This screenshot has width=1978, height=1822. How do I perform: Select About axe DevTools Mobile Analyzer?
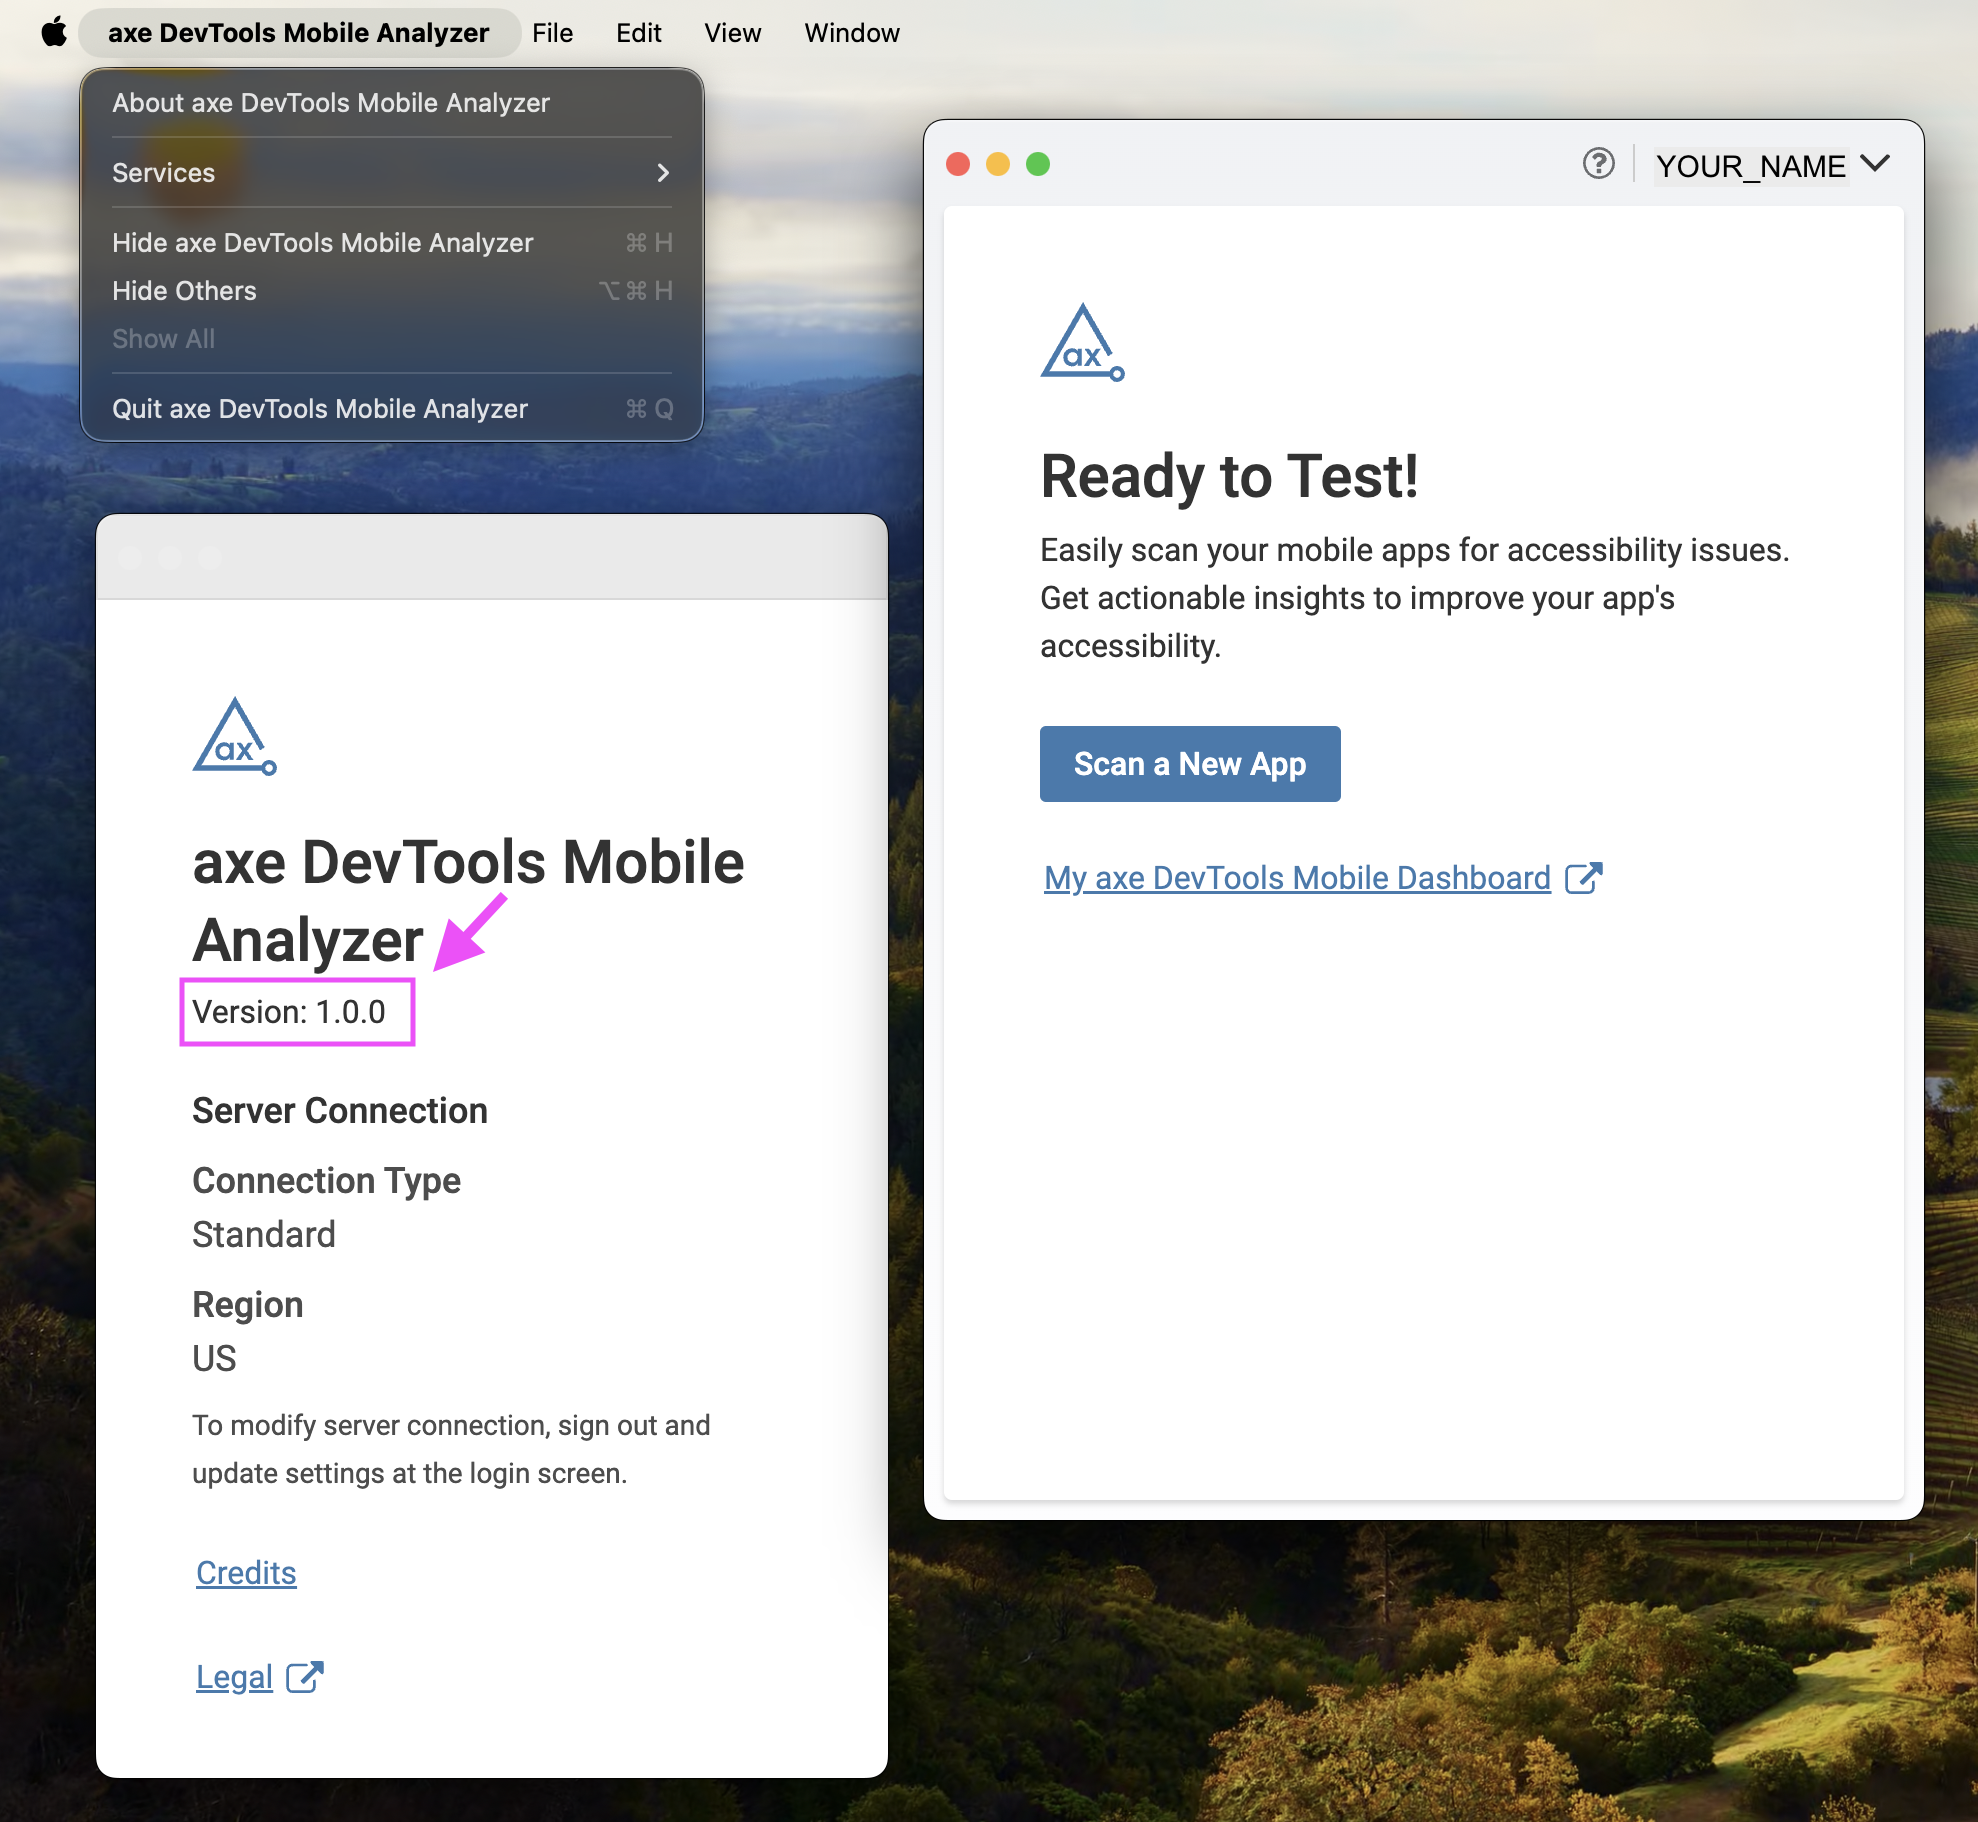[331, 103]
